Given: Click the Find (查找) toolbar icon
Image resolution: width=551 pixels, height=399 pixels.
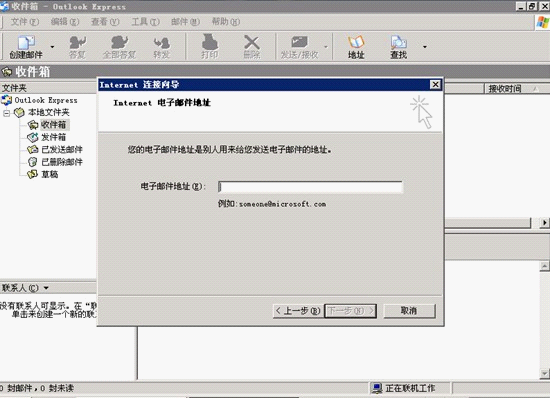Looking at the screenshot, I should 398,47.
